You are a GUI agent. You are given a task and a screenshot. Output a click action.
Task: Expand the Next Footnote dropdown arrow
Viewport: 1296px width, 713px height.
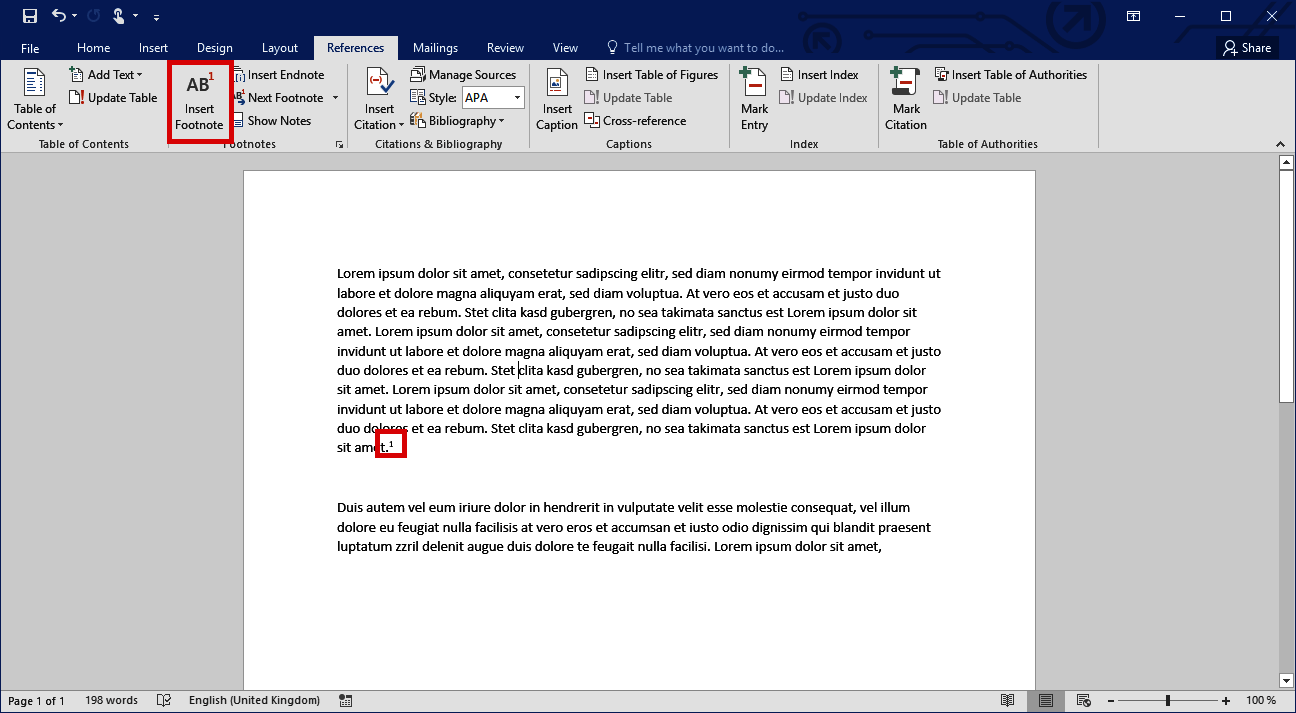coord(335,97)
